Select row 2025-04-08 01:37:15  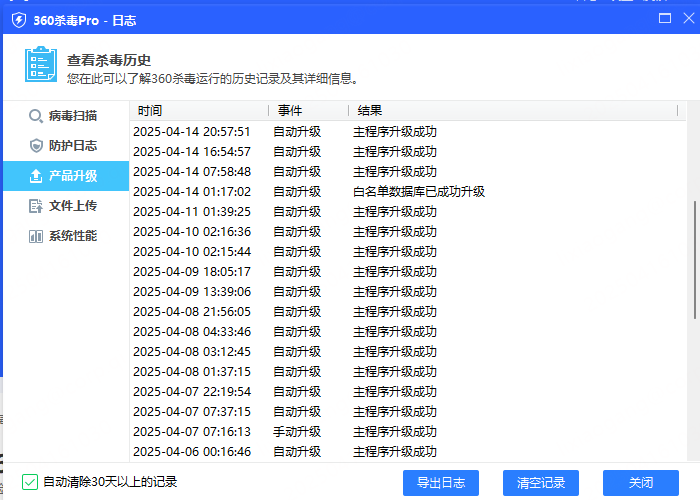pos(408,372)
